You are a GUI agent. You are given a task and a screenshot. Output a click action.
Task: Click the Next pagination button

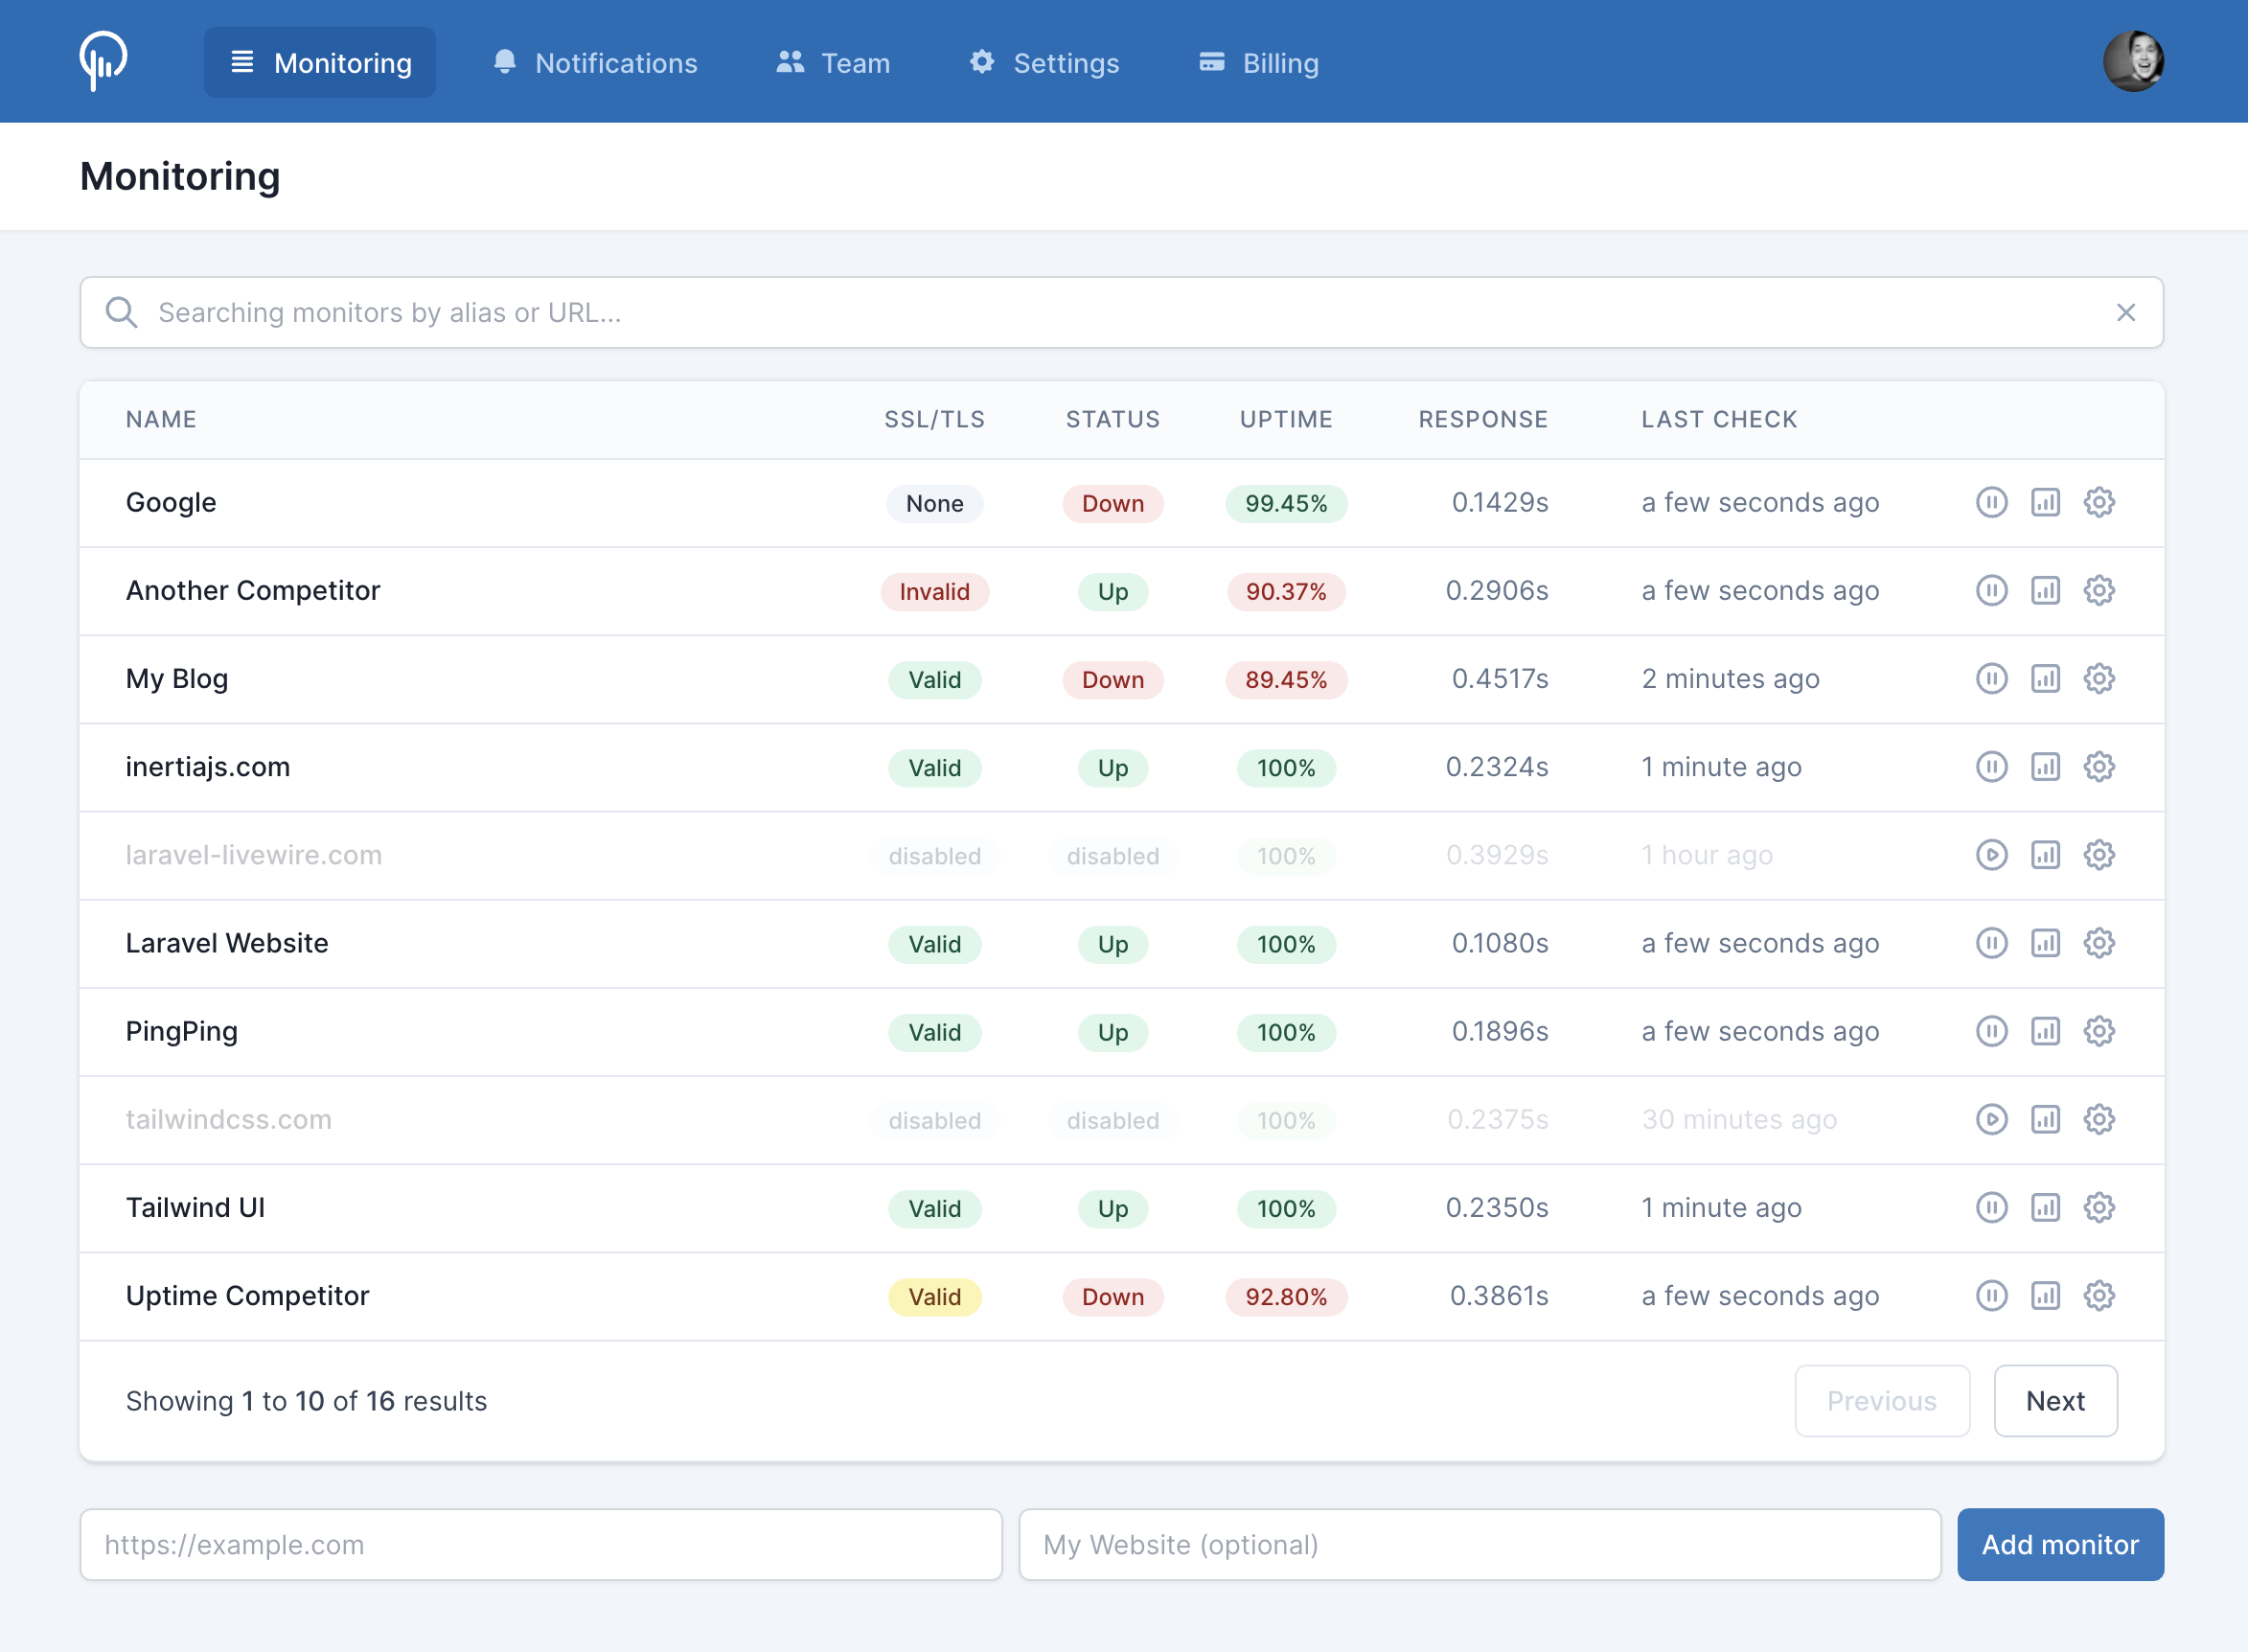tap(2055, 1400)
